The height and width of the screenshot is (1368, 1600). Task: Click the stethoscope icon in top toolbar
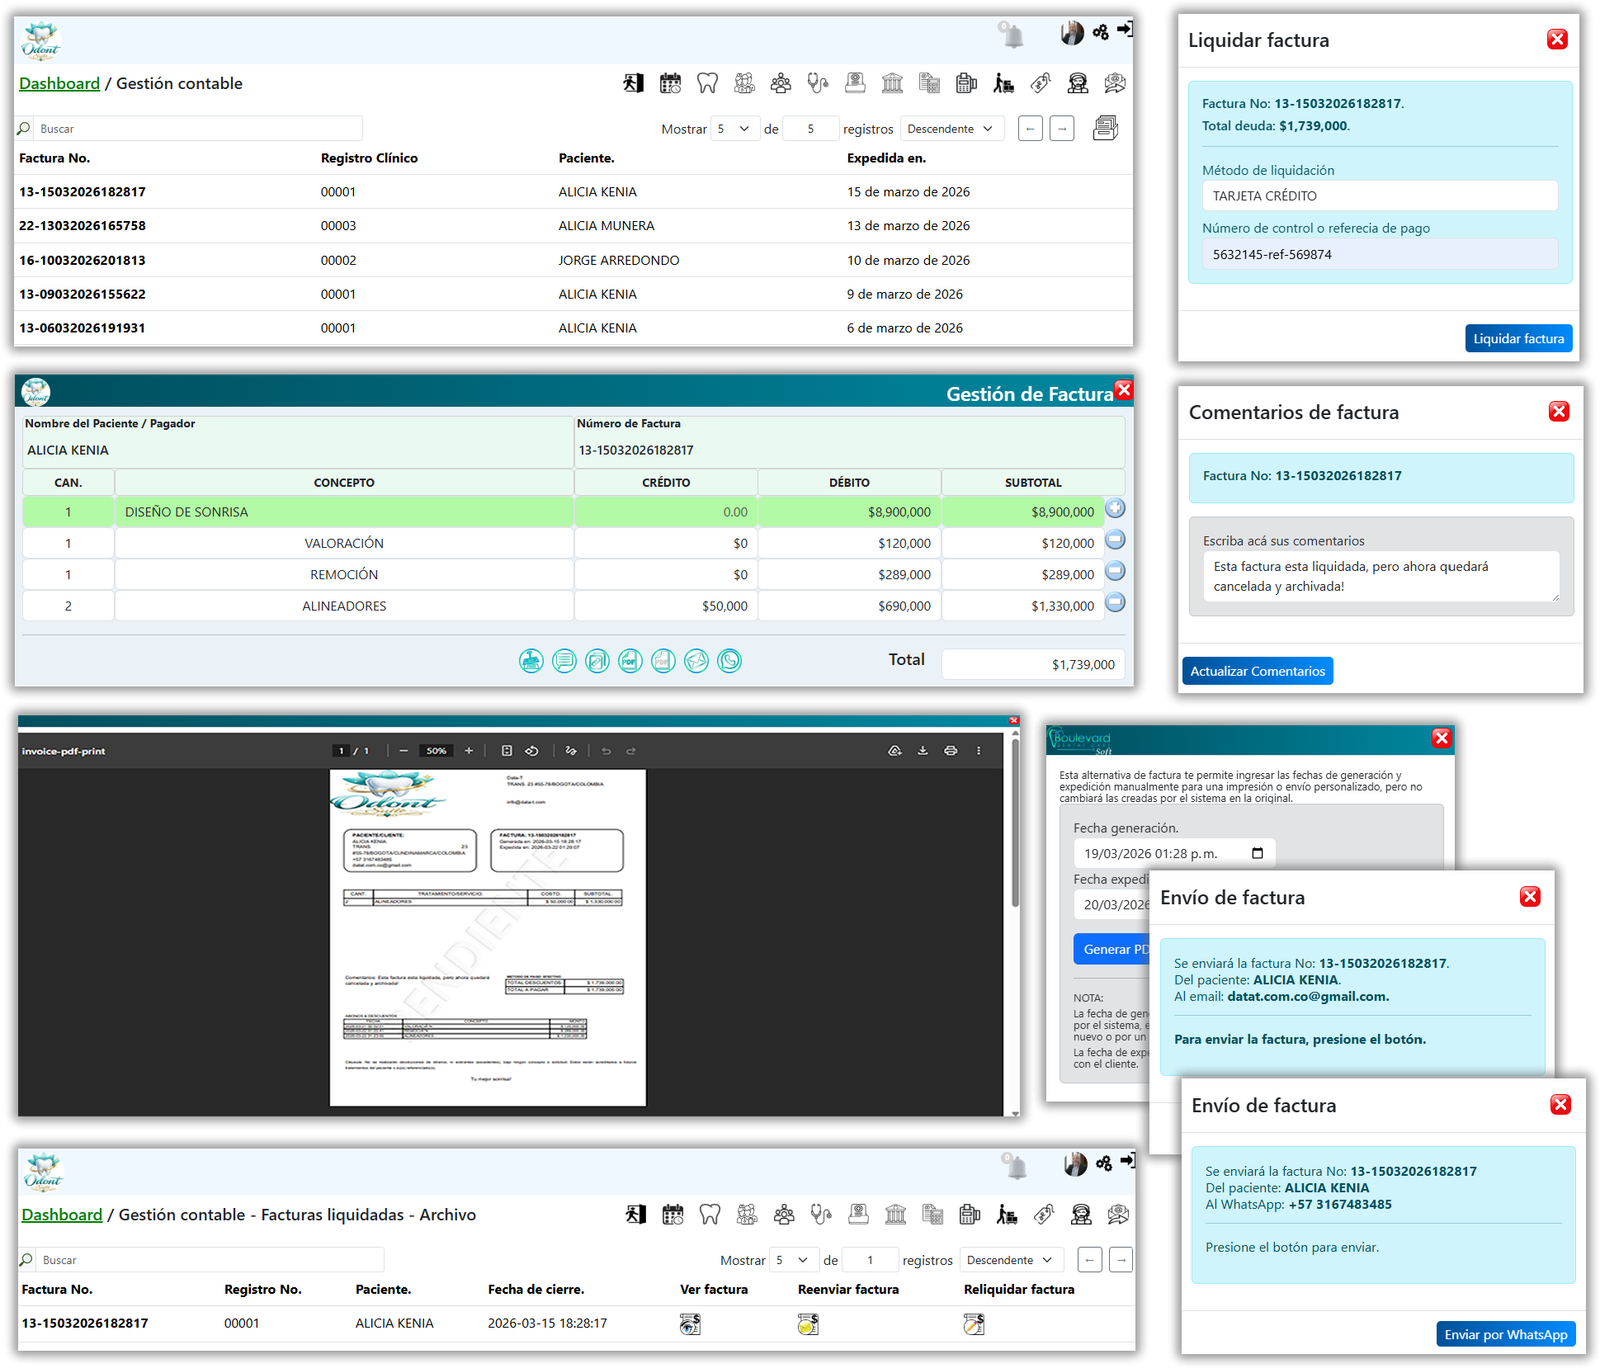818,83
